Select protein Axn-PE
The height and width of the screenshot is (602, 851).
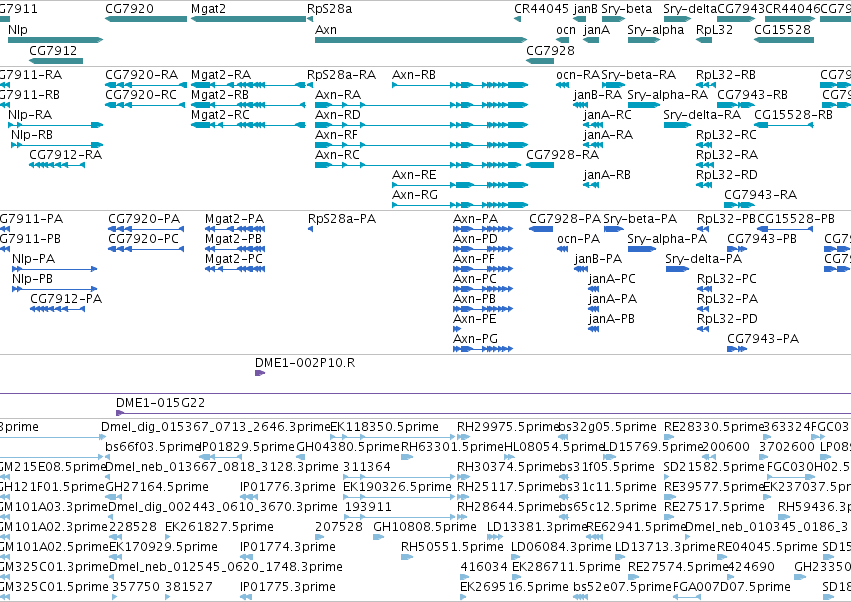(474, 319)
